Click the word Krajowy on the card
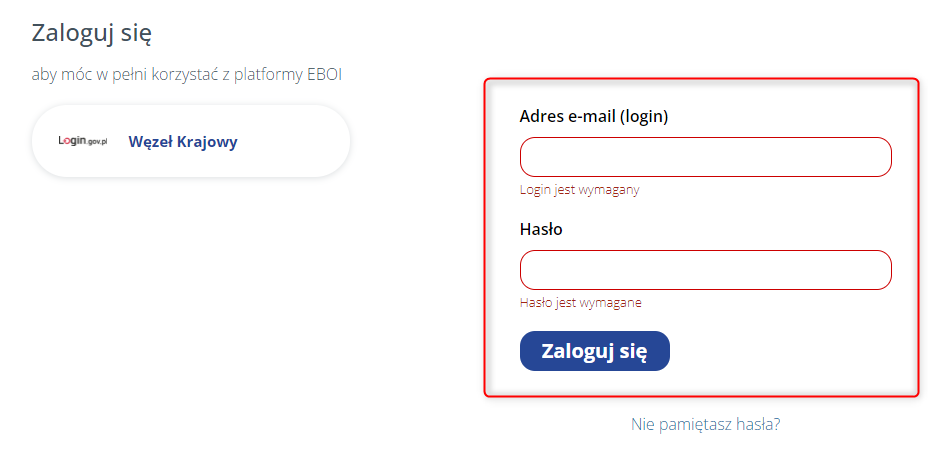 [x=208, y=142]
